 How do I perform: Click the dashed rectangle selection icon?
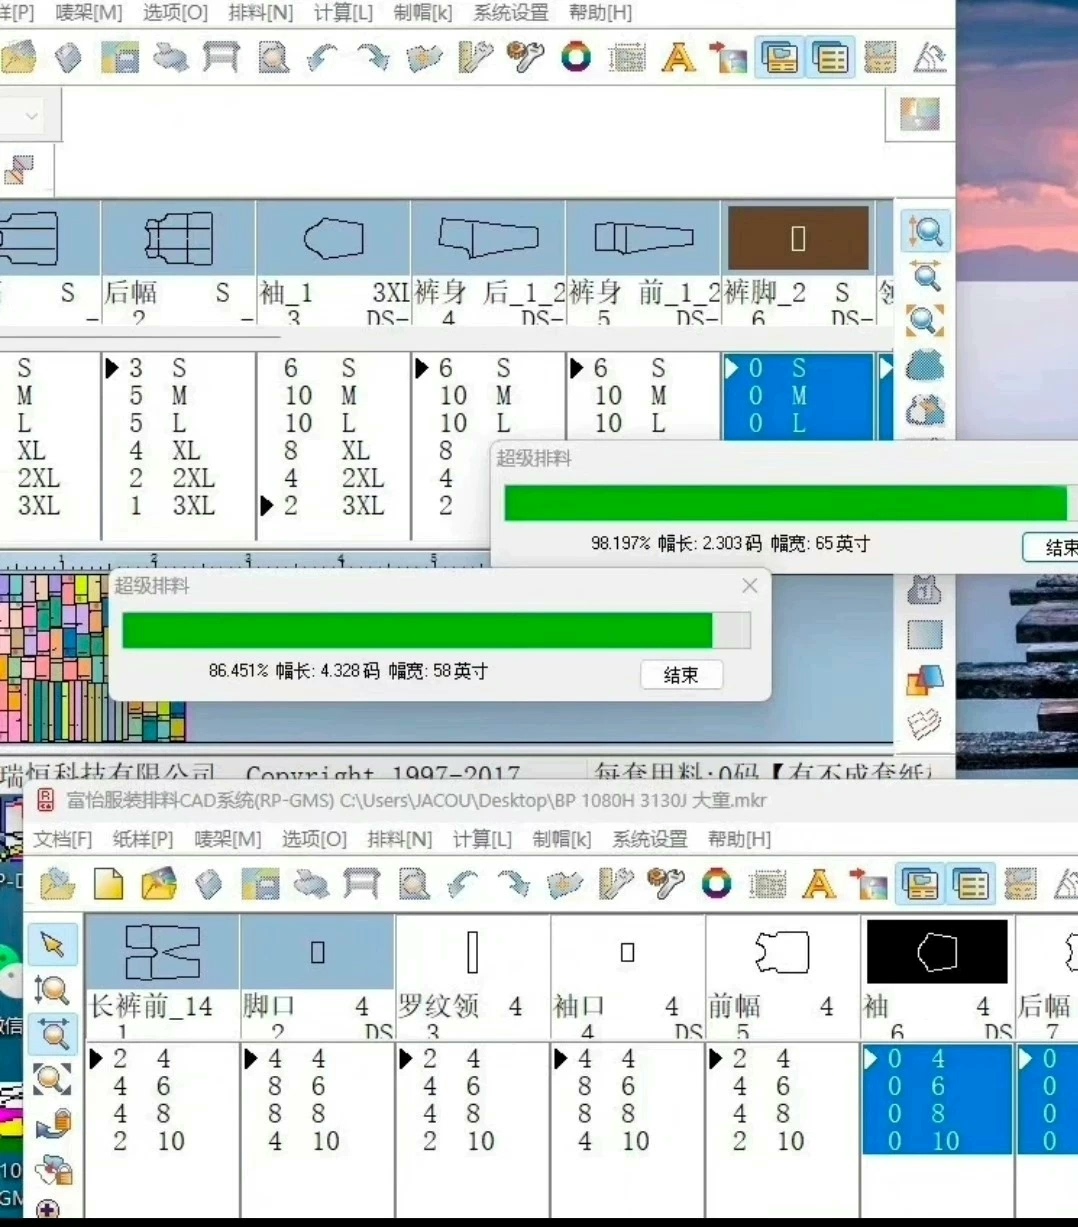click(x=925, y=635)
